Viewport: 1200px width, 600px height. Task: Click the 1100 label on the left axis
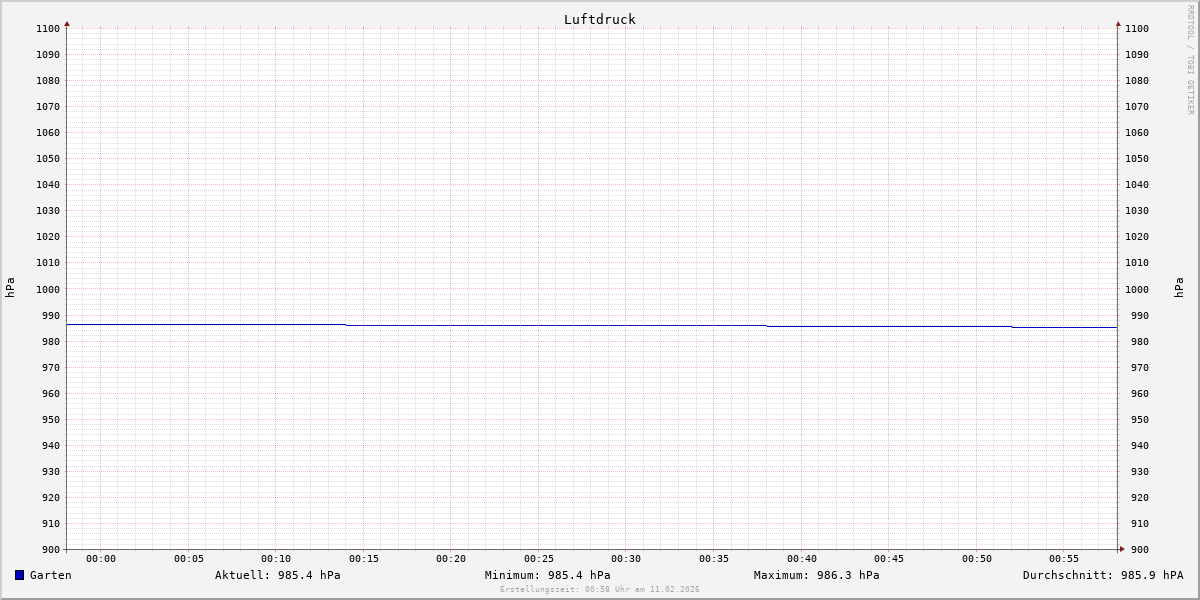point(48,29)
